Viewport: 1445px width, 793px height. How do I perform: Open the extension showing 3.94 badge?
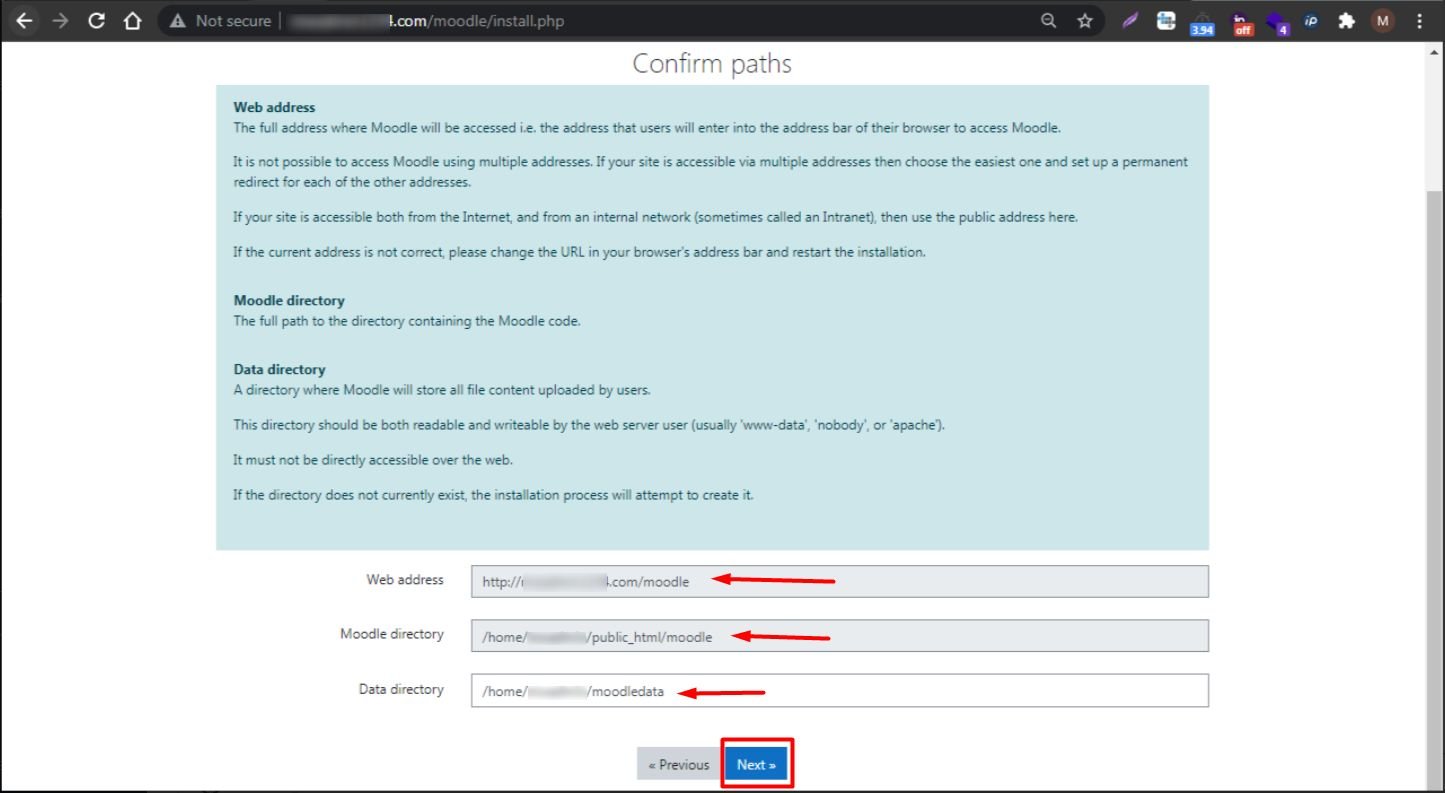point(1202,23)
